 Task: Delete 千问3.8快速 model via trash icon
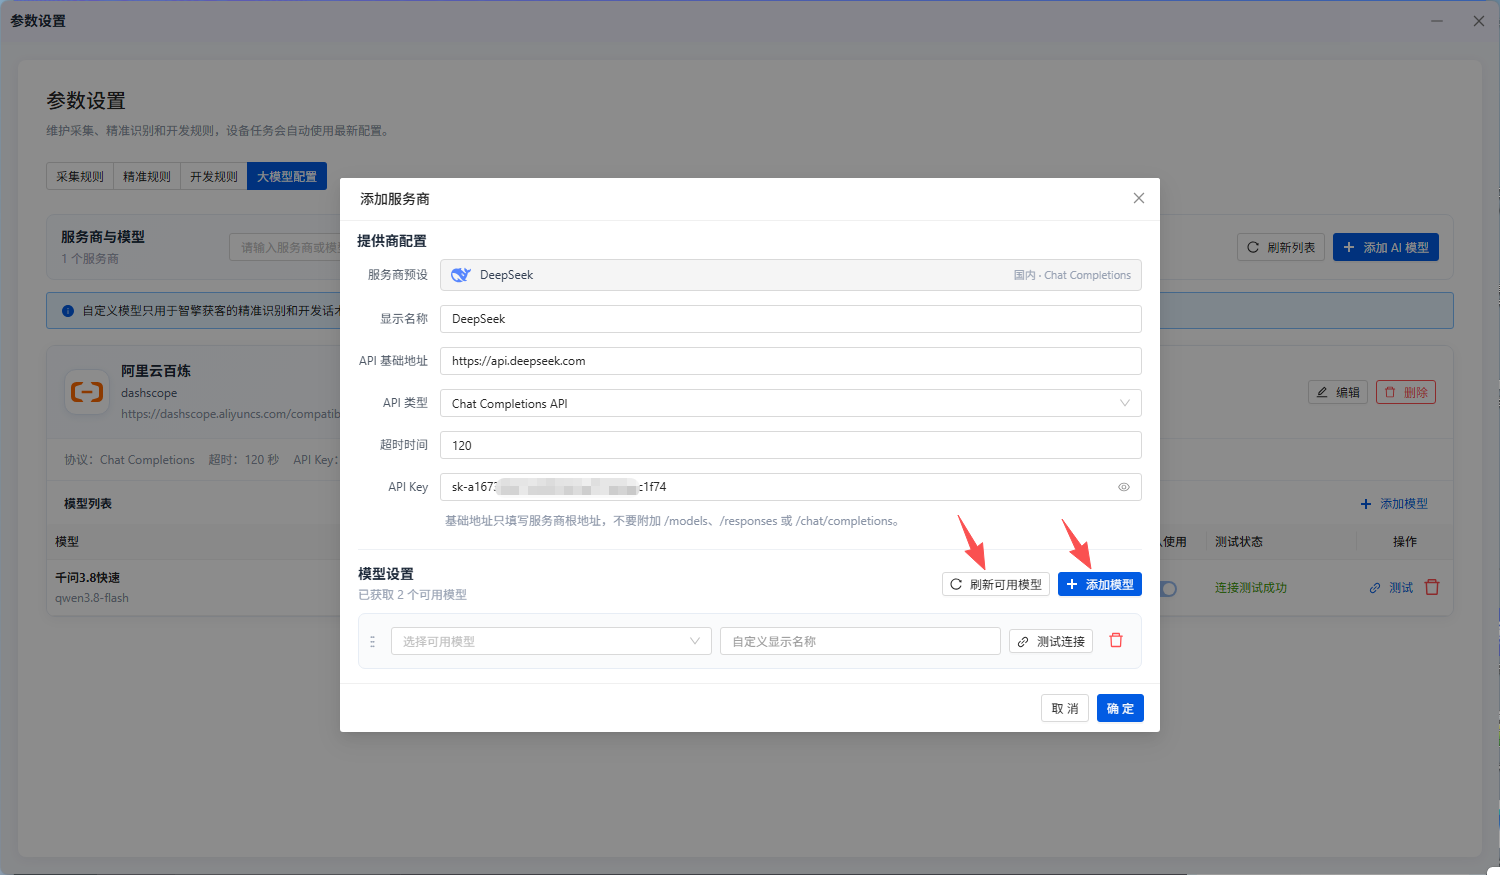1432,587
